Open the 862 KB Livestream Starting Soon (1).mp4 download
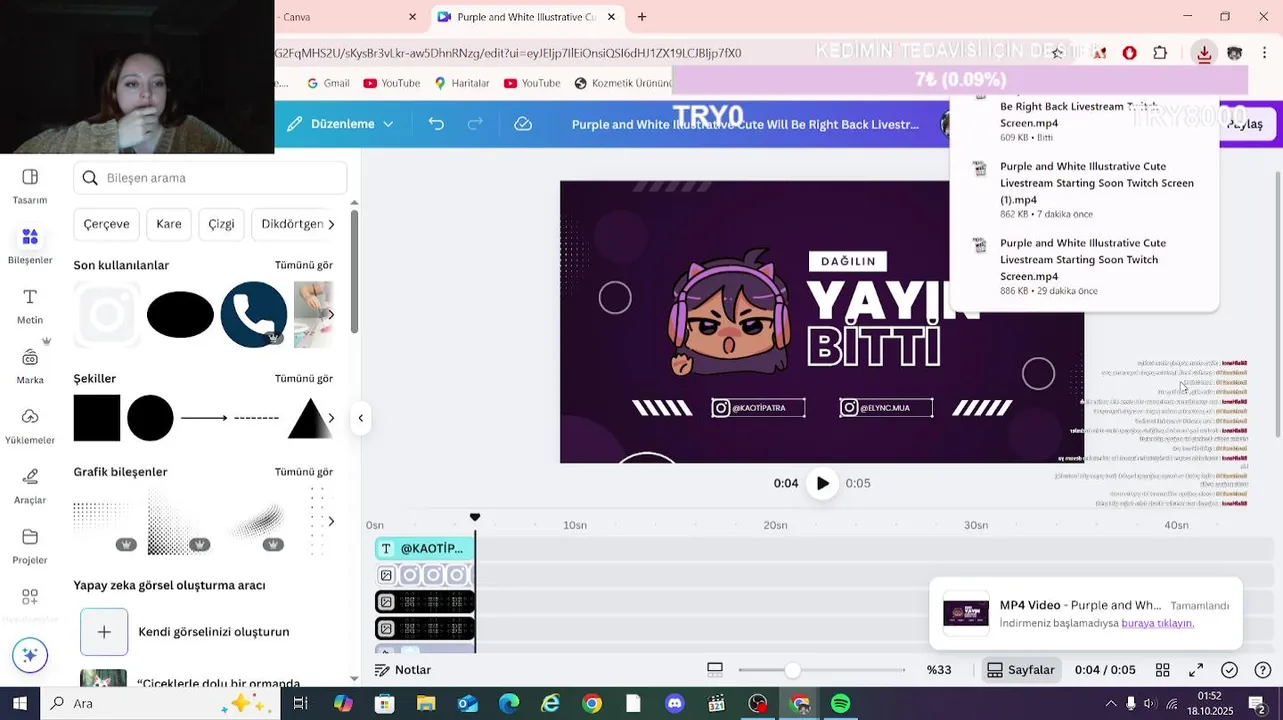Image resolution: width=1283 pixels, height=720 pixels. coord(1084,190)
